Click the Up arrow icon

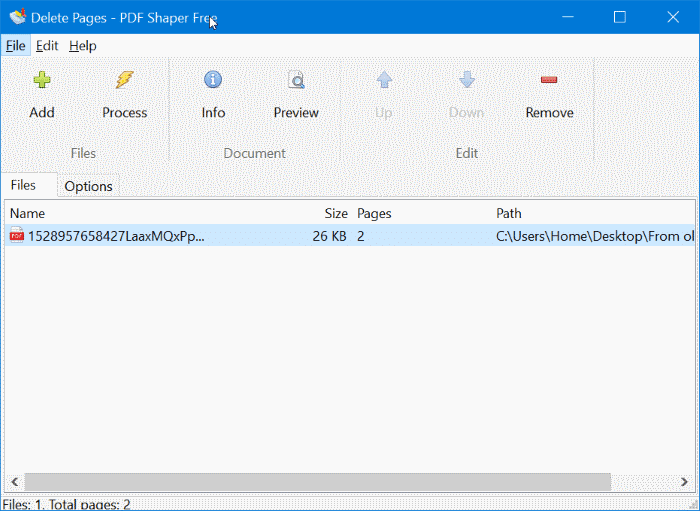click(x=384, y=80)
